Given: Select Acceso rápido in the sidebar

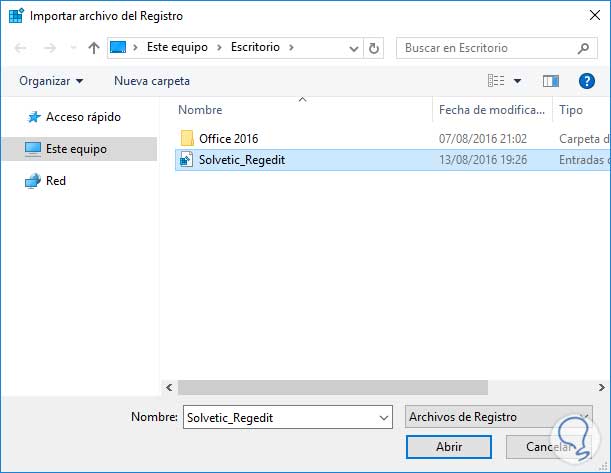Looking at the screenshot, I should 83,117.
